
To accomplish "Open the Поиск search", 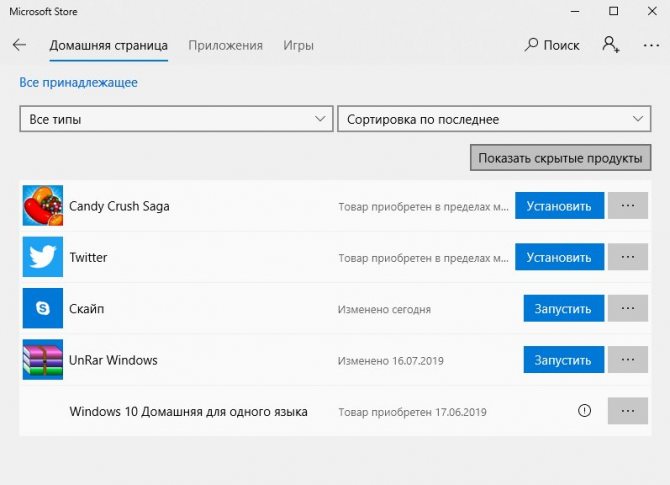I will pyautogui.click(x=552, y=45).
